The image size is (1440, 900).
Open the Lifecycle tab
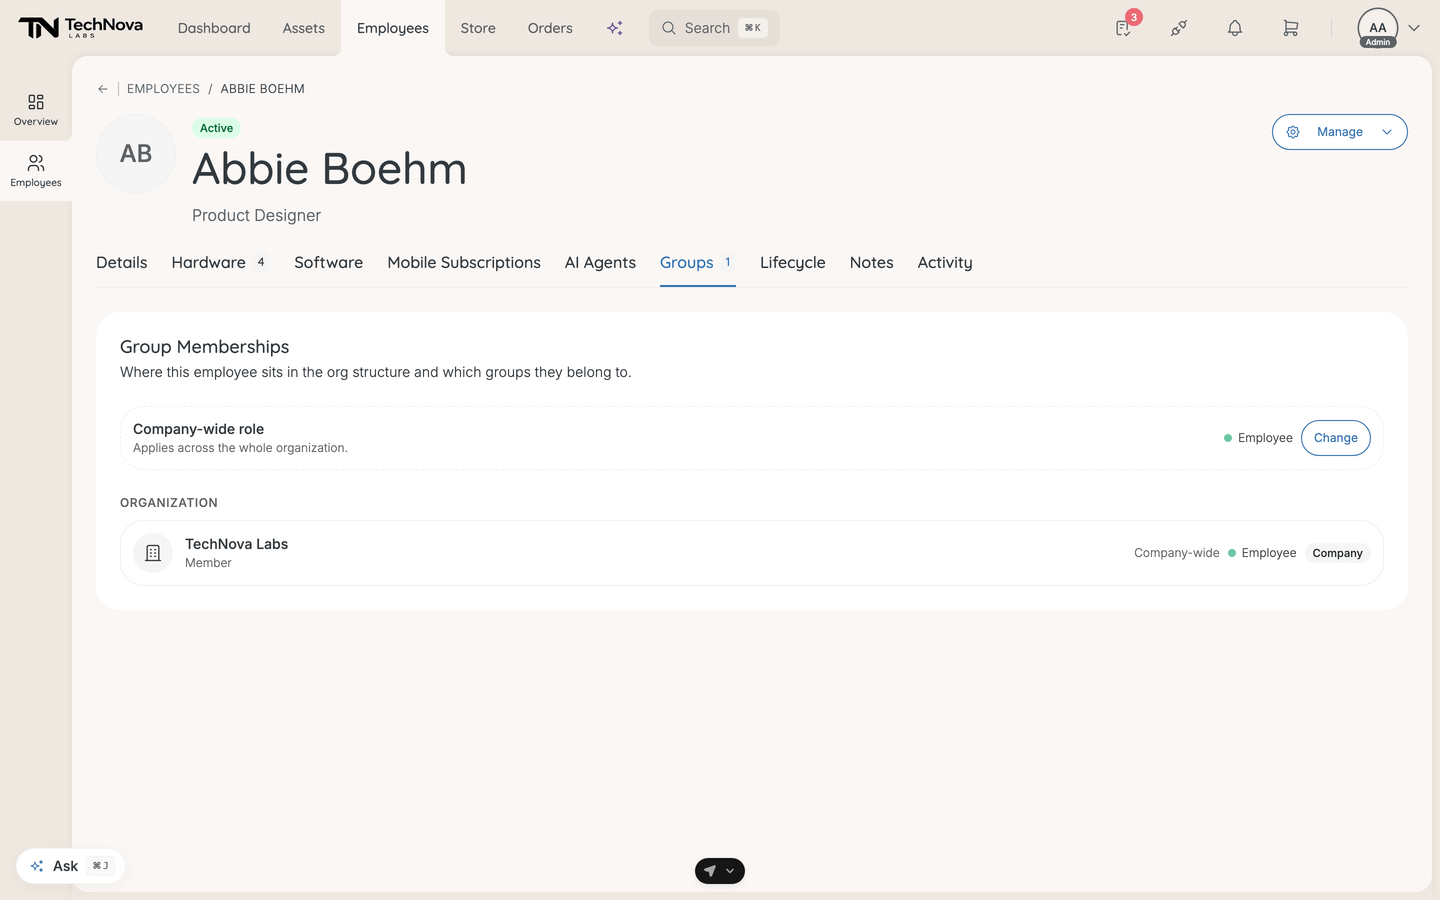pyautogui.click(x=793, y=263)
